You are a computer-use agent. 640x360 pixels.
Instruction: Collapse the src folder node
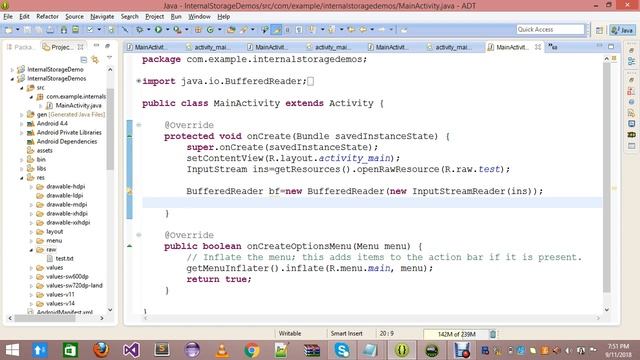click(x=22, y=87)
